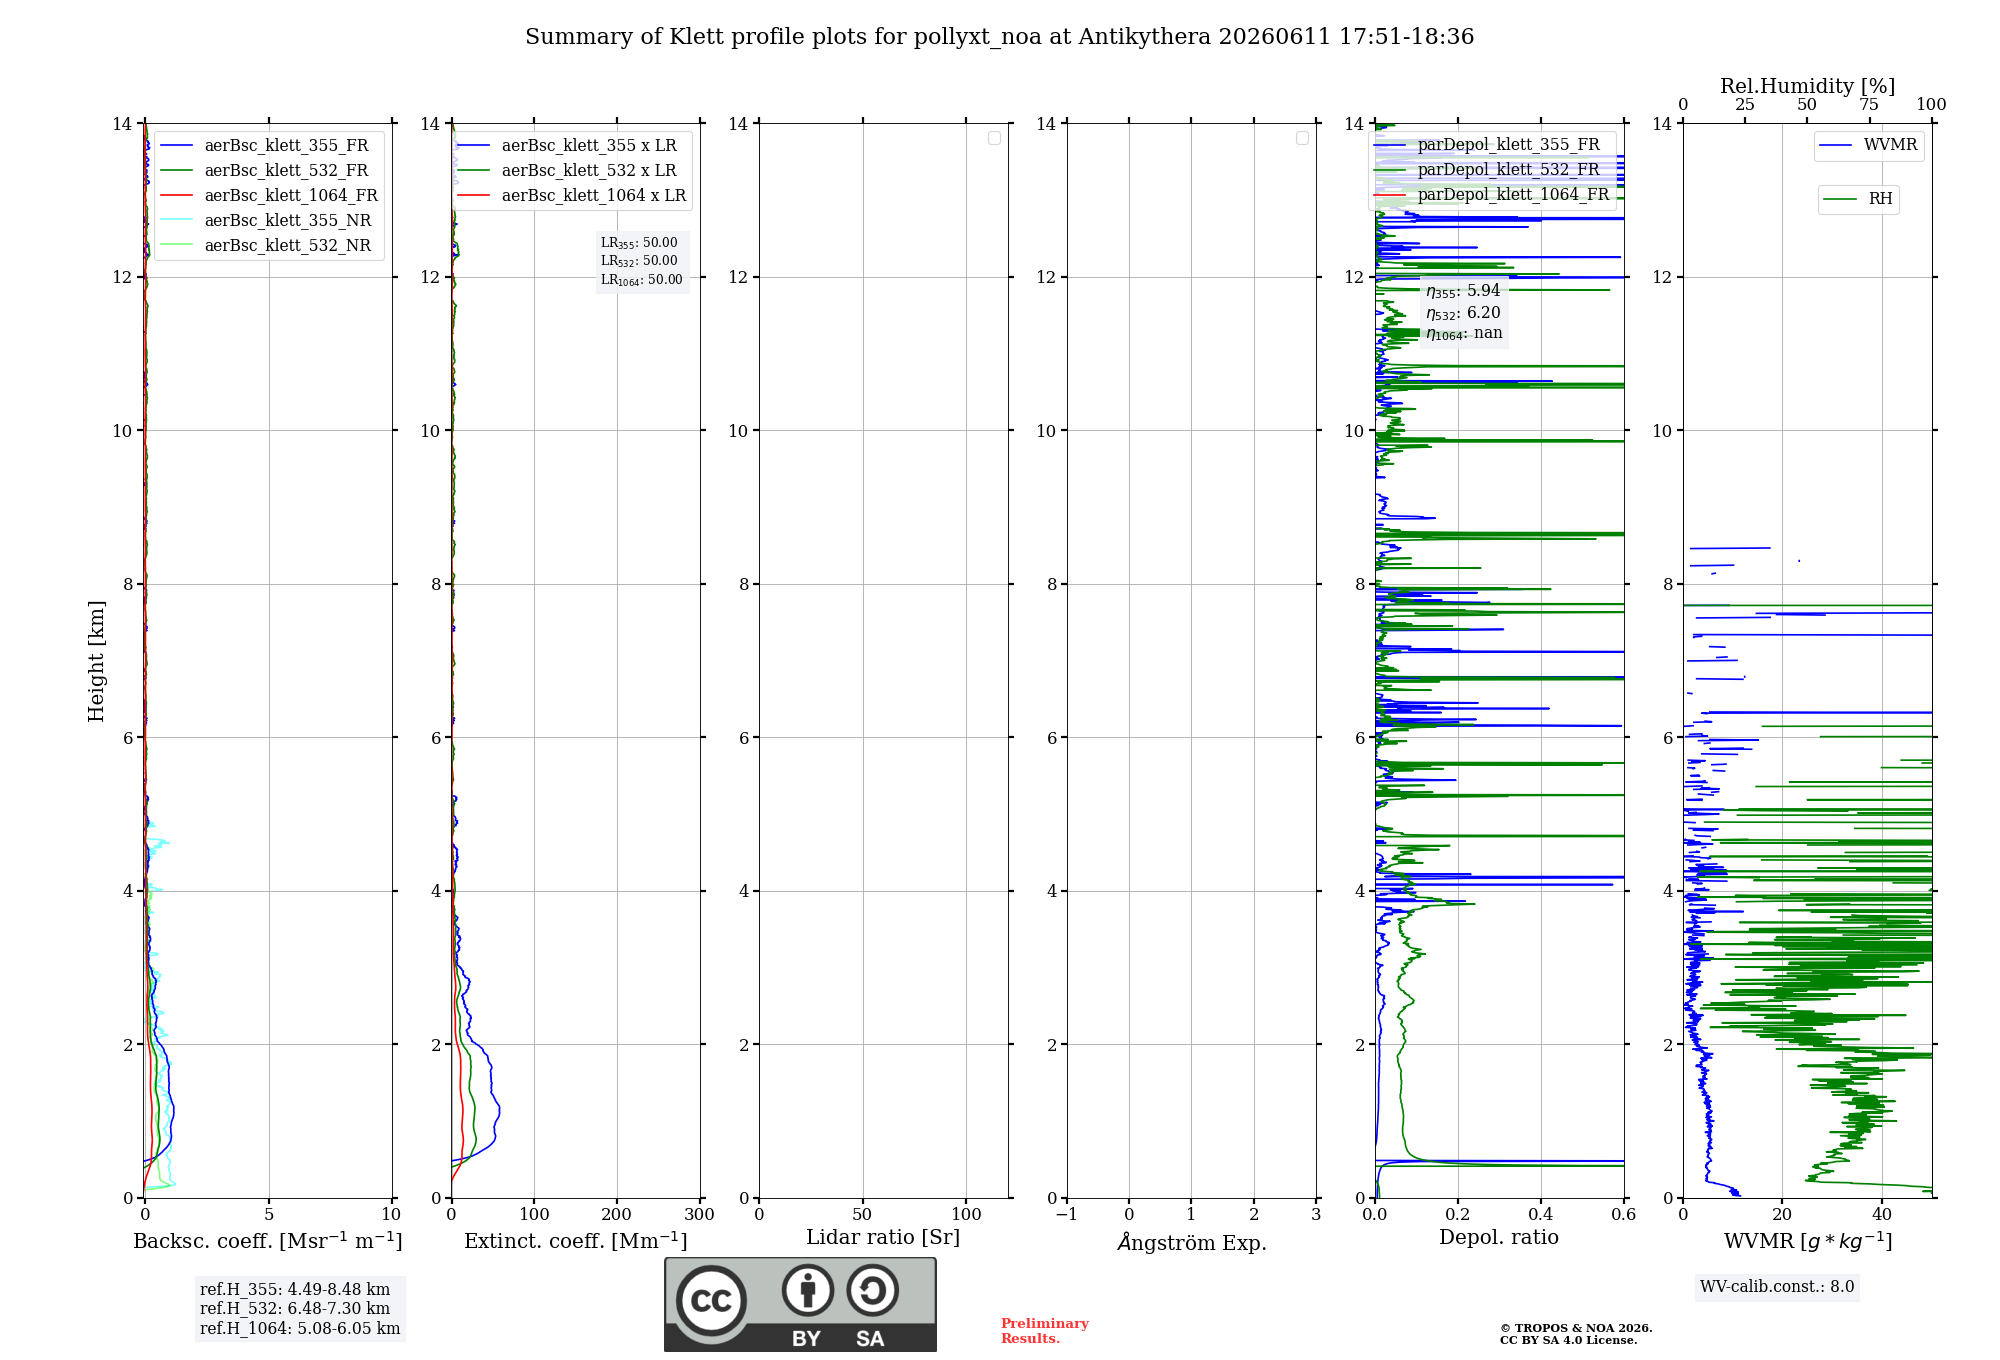Click the WV-calib.const. 8.0 label

tap(1777, 1287)
